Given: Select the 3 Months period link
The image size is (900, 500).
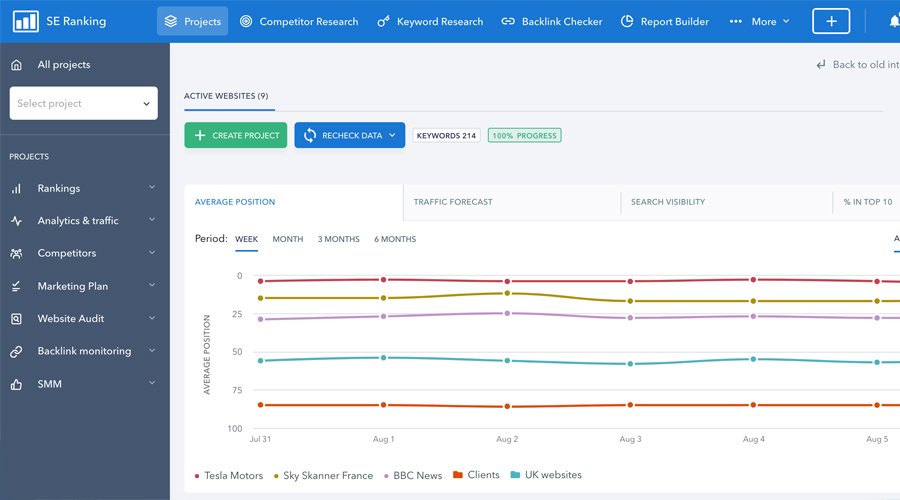Looking at the screenshot, I should point(338,239).
